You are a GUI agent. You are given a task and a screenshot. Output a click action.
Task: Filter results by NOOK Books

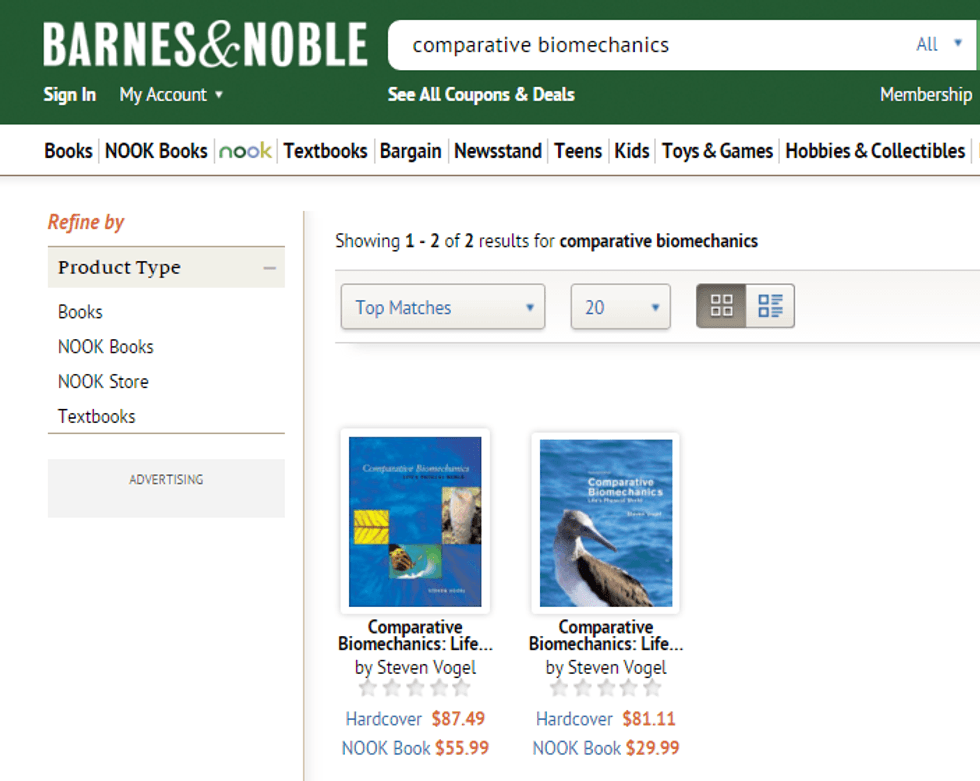click(x=106, y=347)
